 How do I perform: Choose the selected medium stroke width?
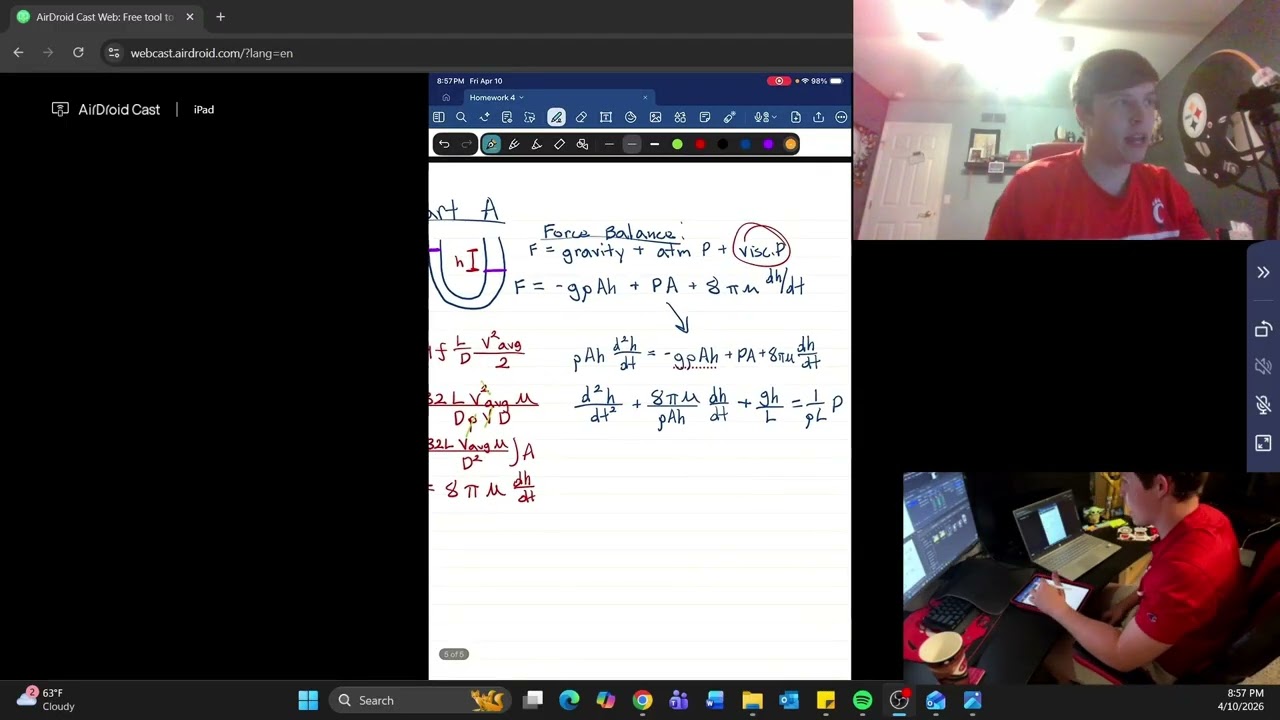(631, 144)
